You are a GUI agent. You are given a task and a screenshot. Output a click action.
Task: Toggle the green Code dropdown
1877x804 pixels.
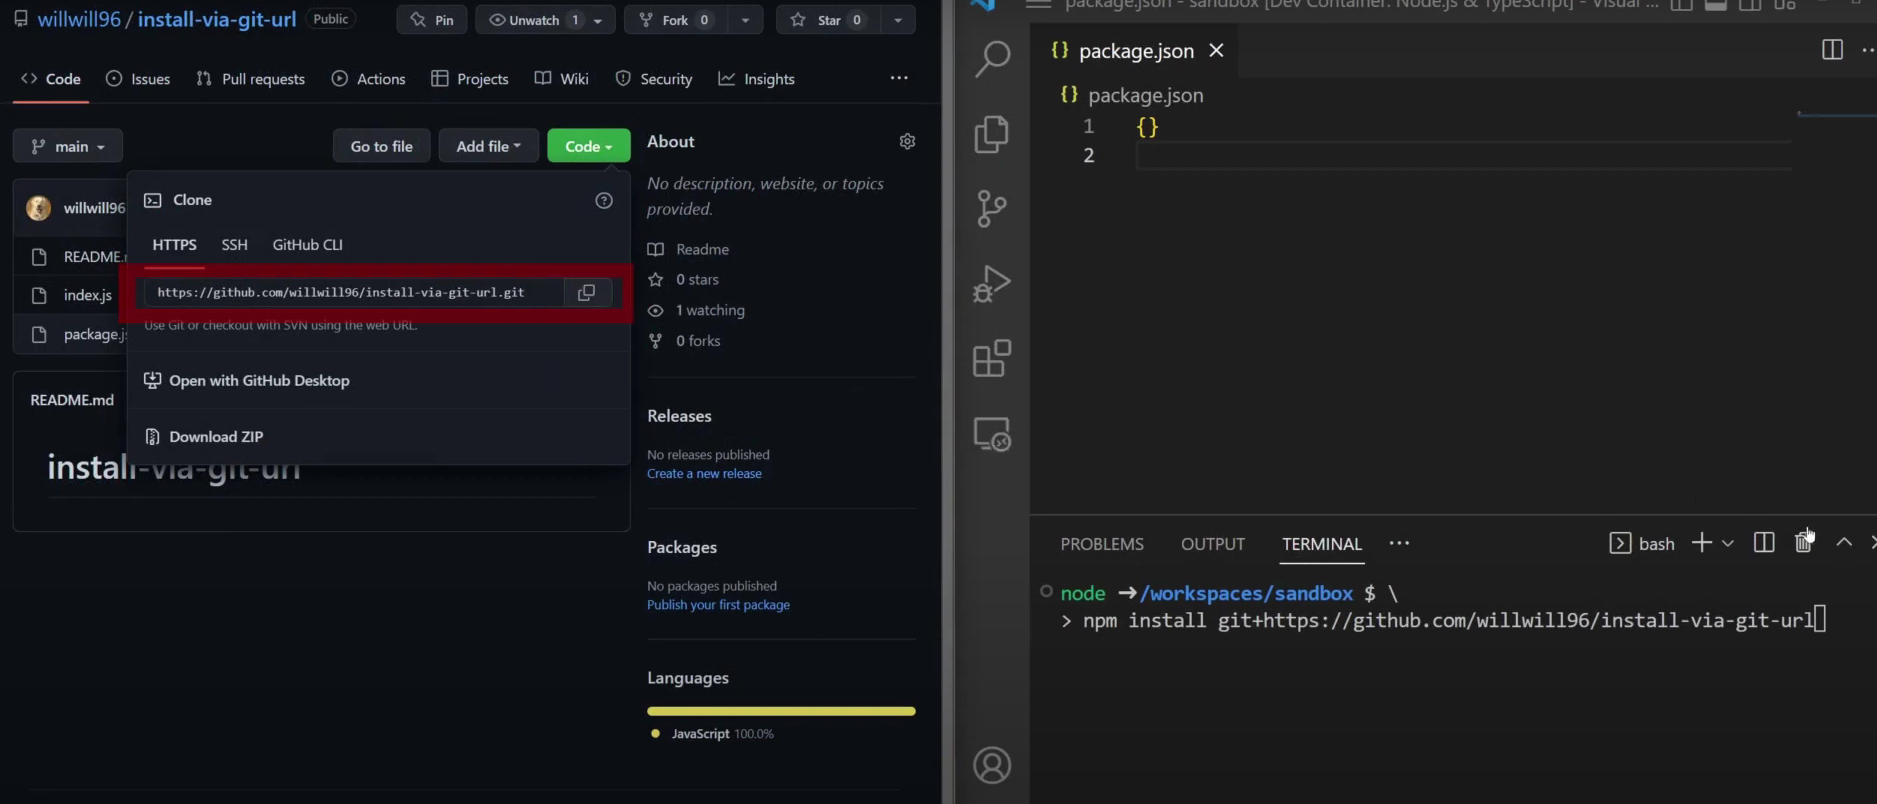[588, 146]
